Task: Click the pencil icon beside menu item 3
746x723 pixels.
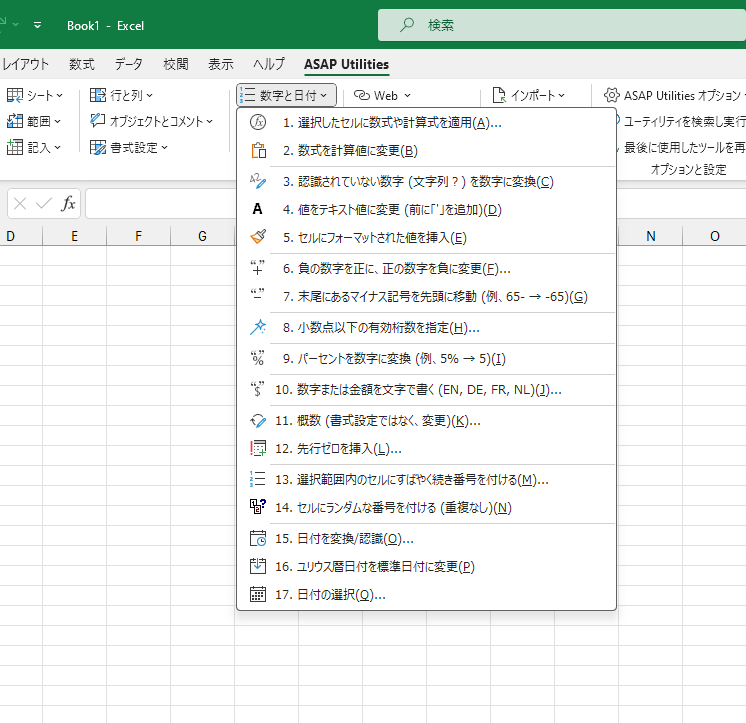Action: click(x=258, y=182)
